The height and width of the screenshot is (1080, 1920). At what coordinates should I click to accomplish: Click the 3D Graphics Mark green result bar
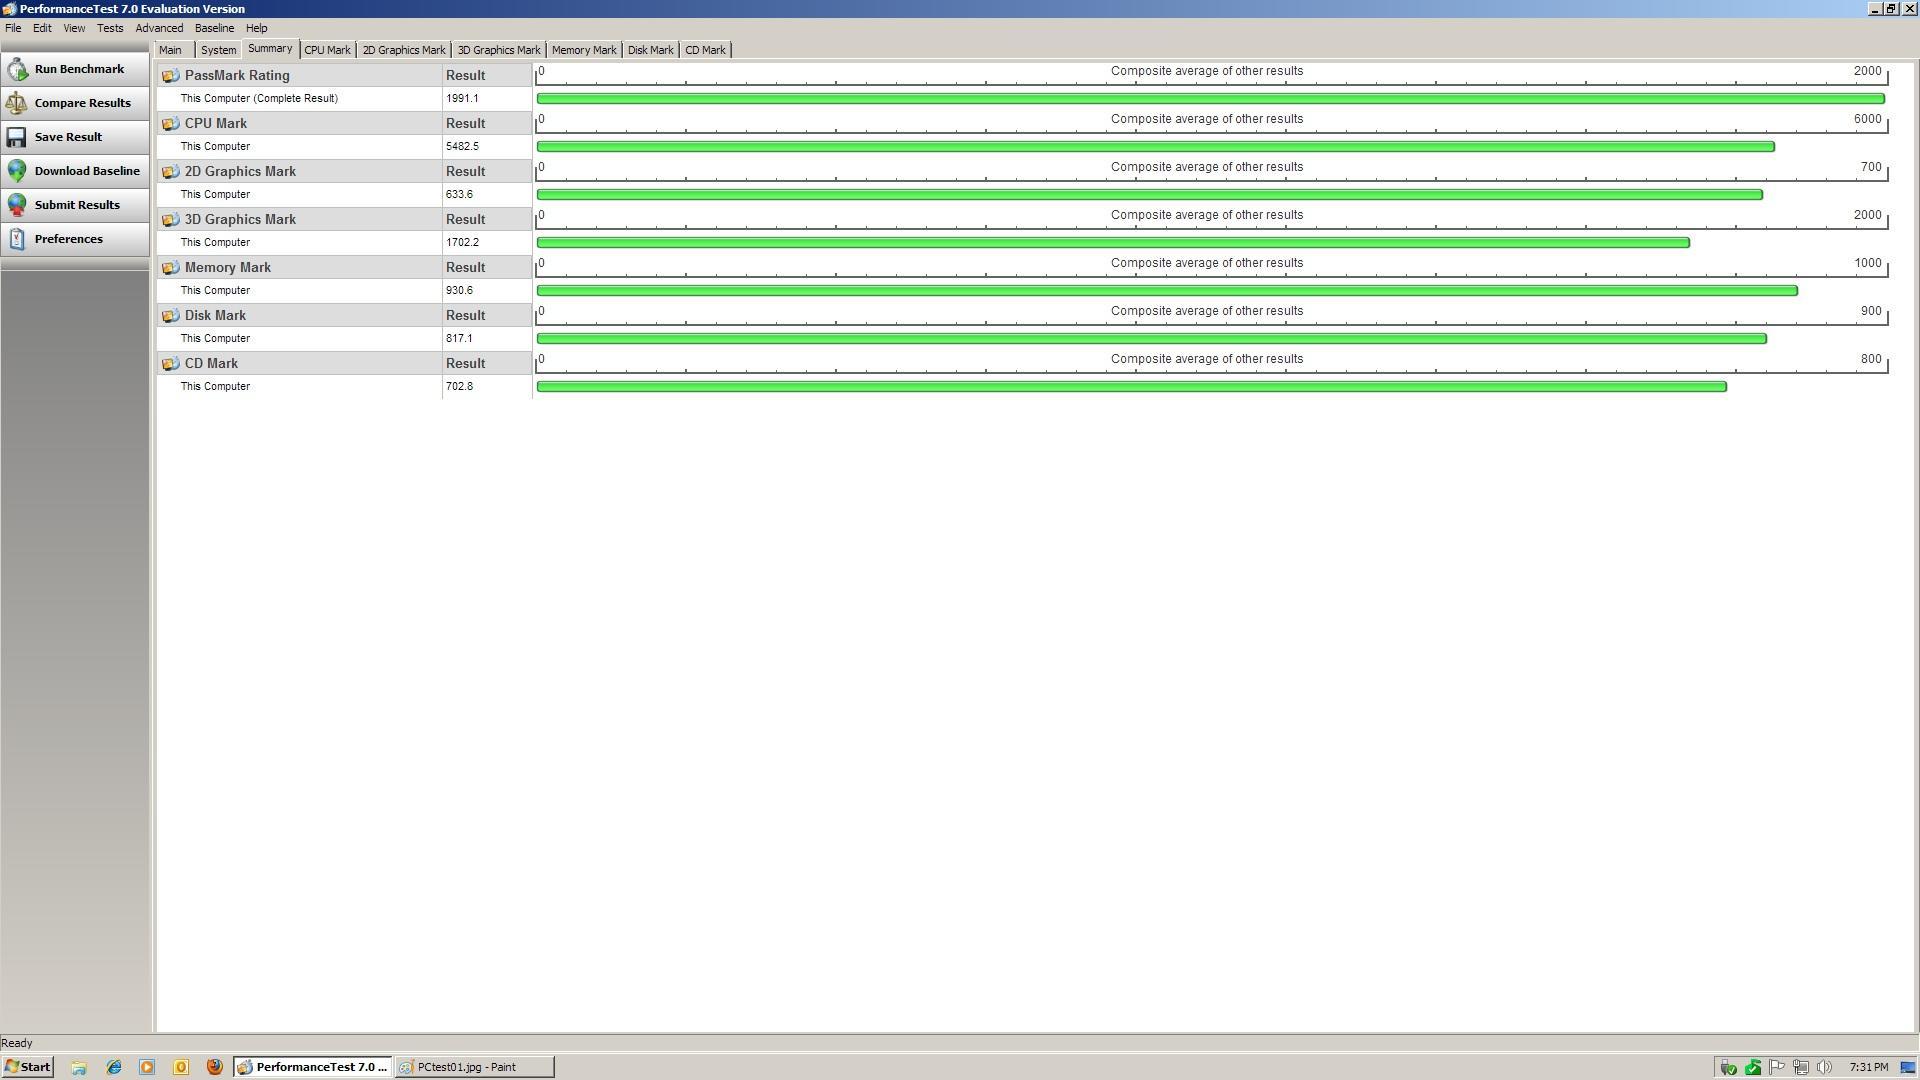click(x=1113, y=243)
